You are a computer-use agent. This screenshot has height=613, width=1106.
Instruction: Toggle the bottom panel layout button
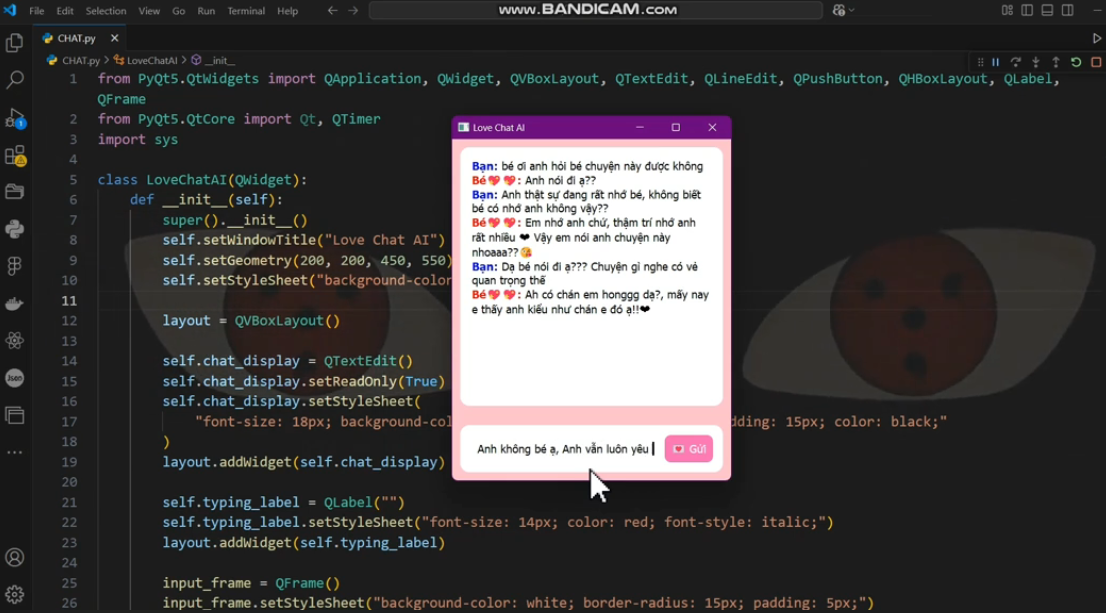coord(1047,11)
